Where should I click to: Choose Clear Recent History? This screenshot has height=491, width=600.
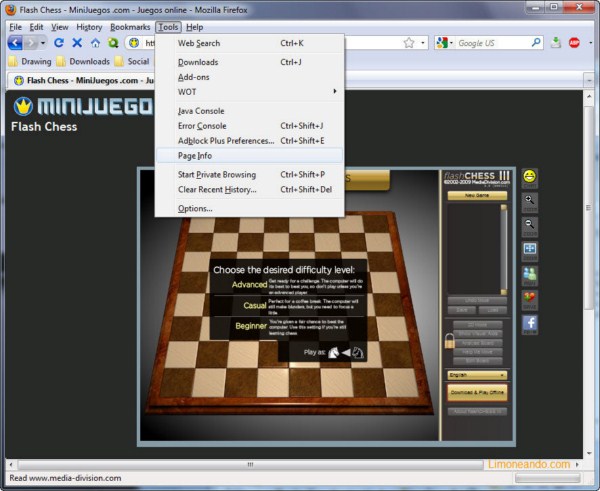pos(249,189)
